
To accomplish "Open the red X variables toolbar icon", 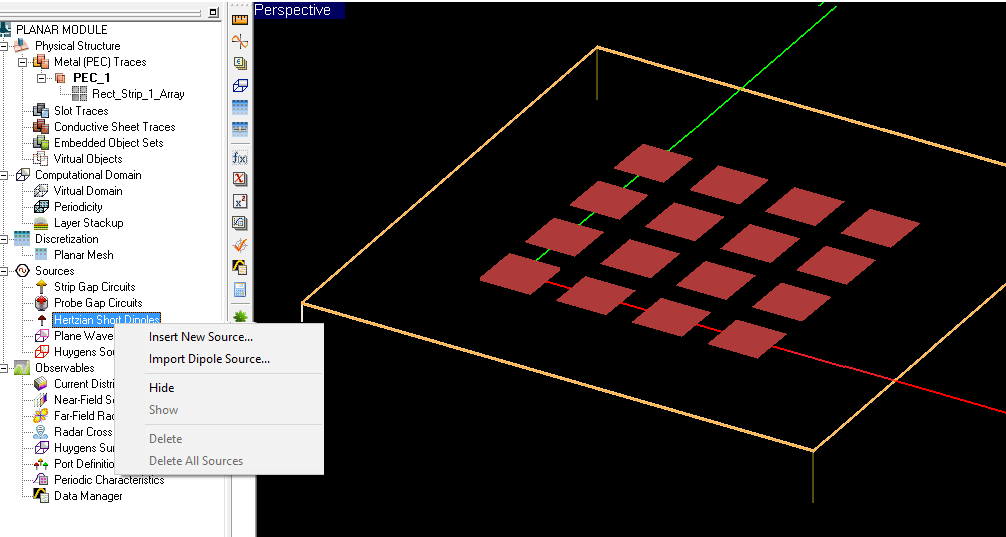I will 240,178.
